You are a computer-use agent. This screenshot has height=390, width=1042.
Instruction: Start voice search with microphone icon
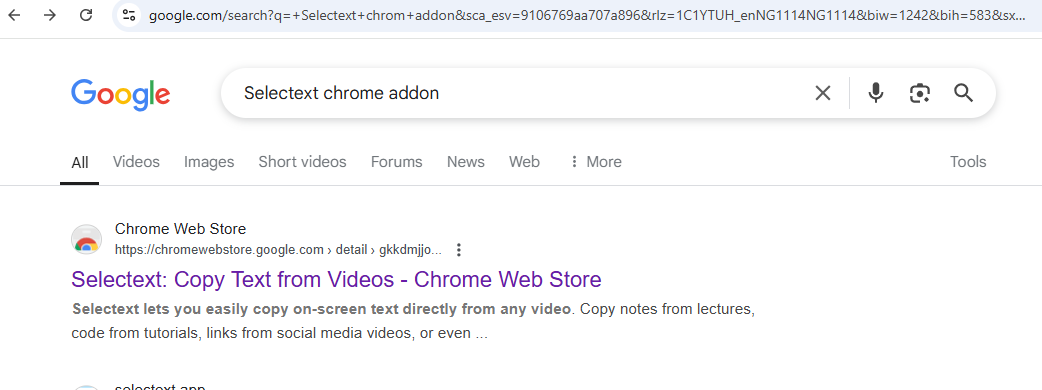(x=876, y=93)
